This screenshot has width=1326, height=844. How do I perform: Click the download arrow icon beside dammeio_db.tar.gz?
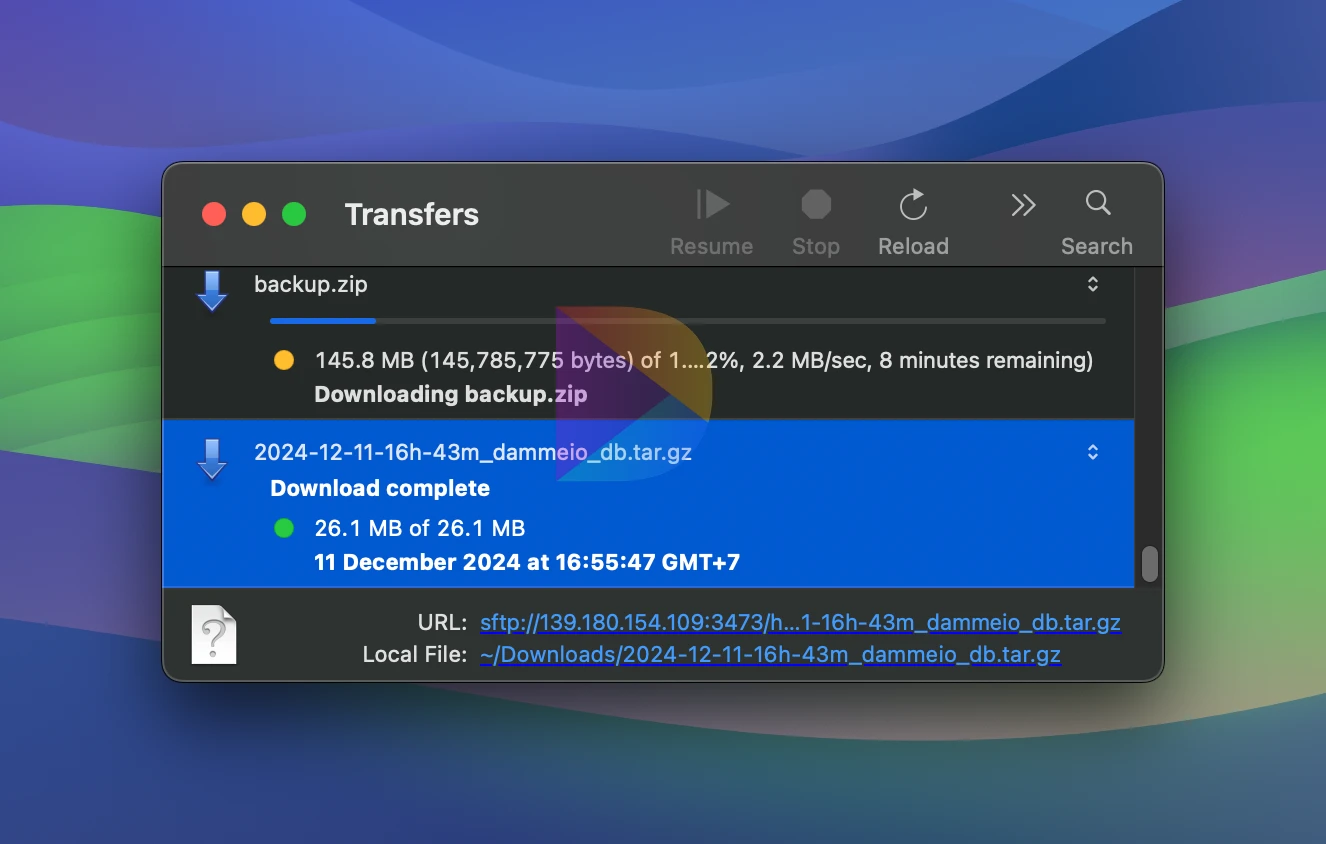pos(212,459)
